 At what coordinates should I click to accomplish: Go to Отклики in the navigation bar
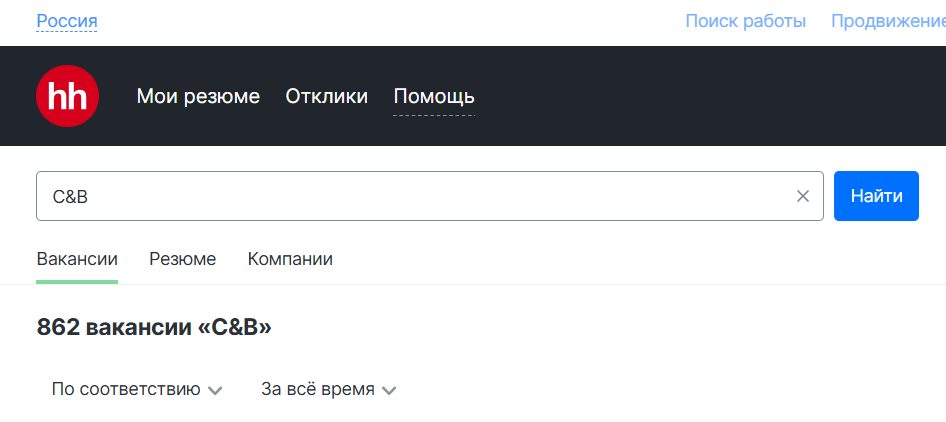pos(326,96)
